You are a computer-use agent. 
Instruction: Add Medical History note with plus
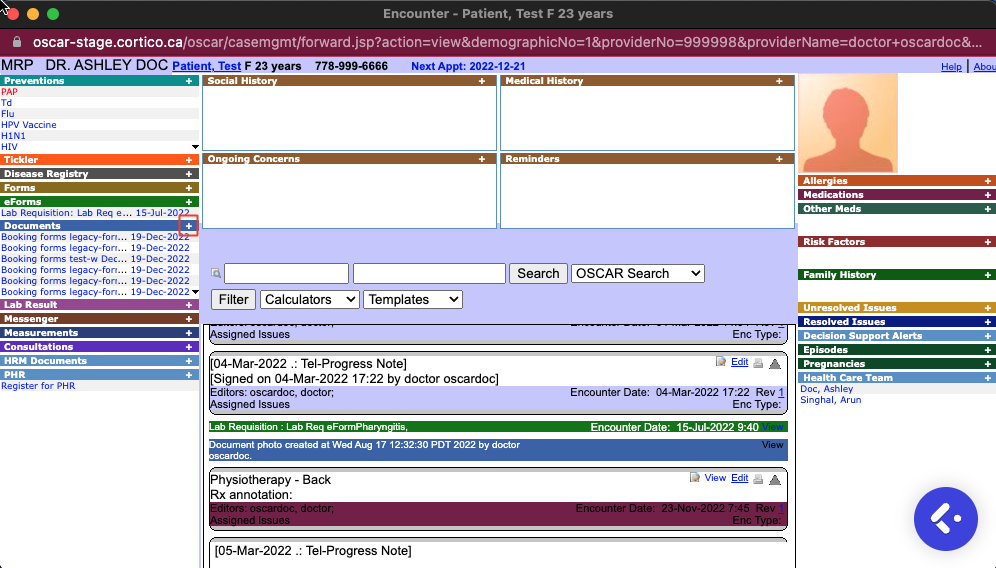click(x=779, y=81)
